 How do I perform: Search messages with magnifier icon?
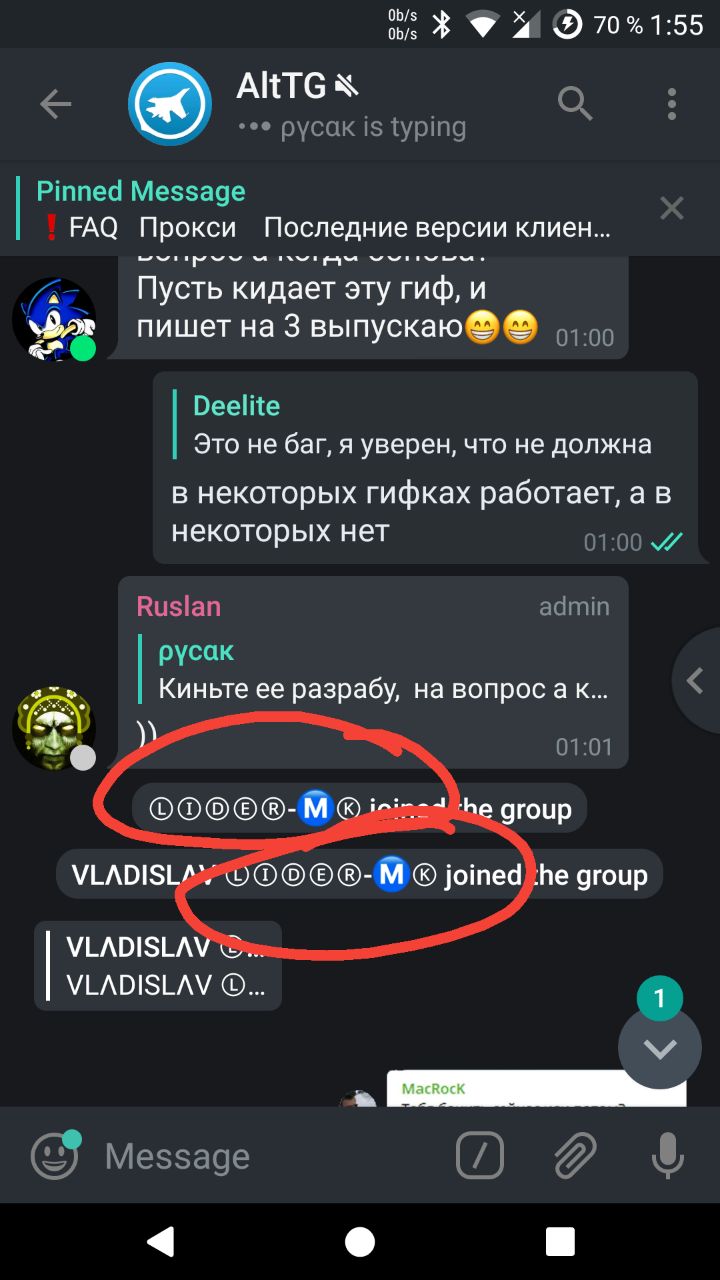[x=575, y=104]
